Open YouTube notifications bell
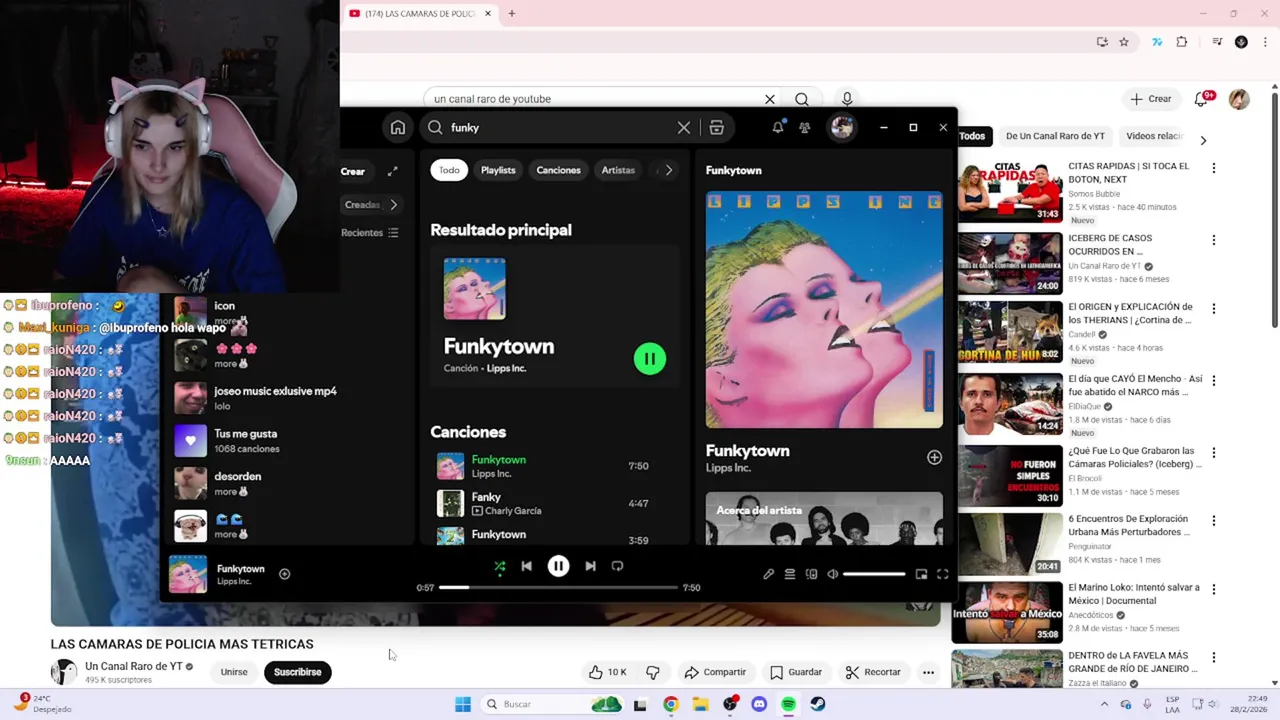The image size is (1280, 720). (x=1201, y=99)
